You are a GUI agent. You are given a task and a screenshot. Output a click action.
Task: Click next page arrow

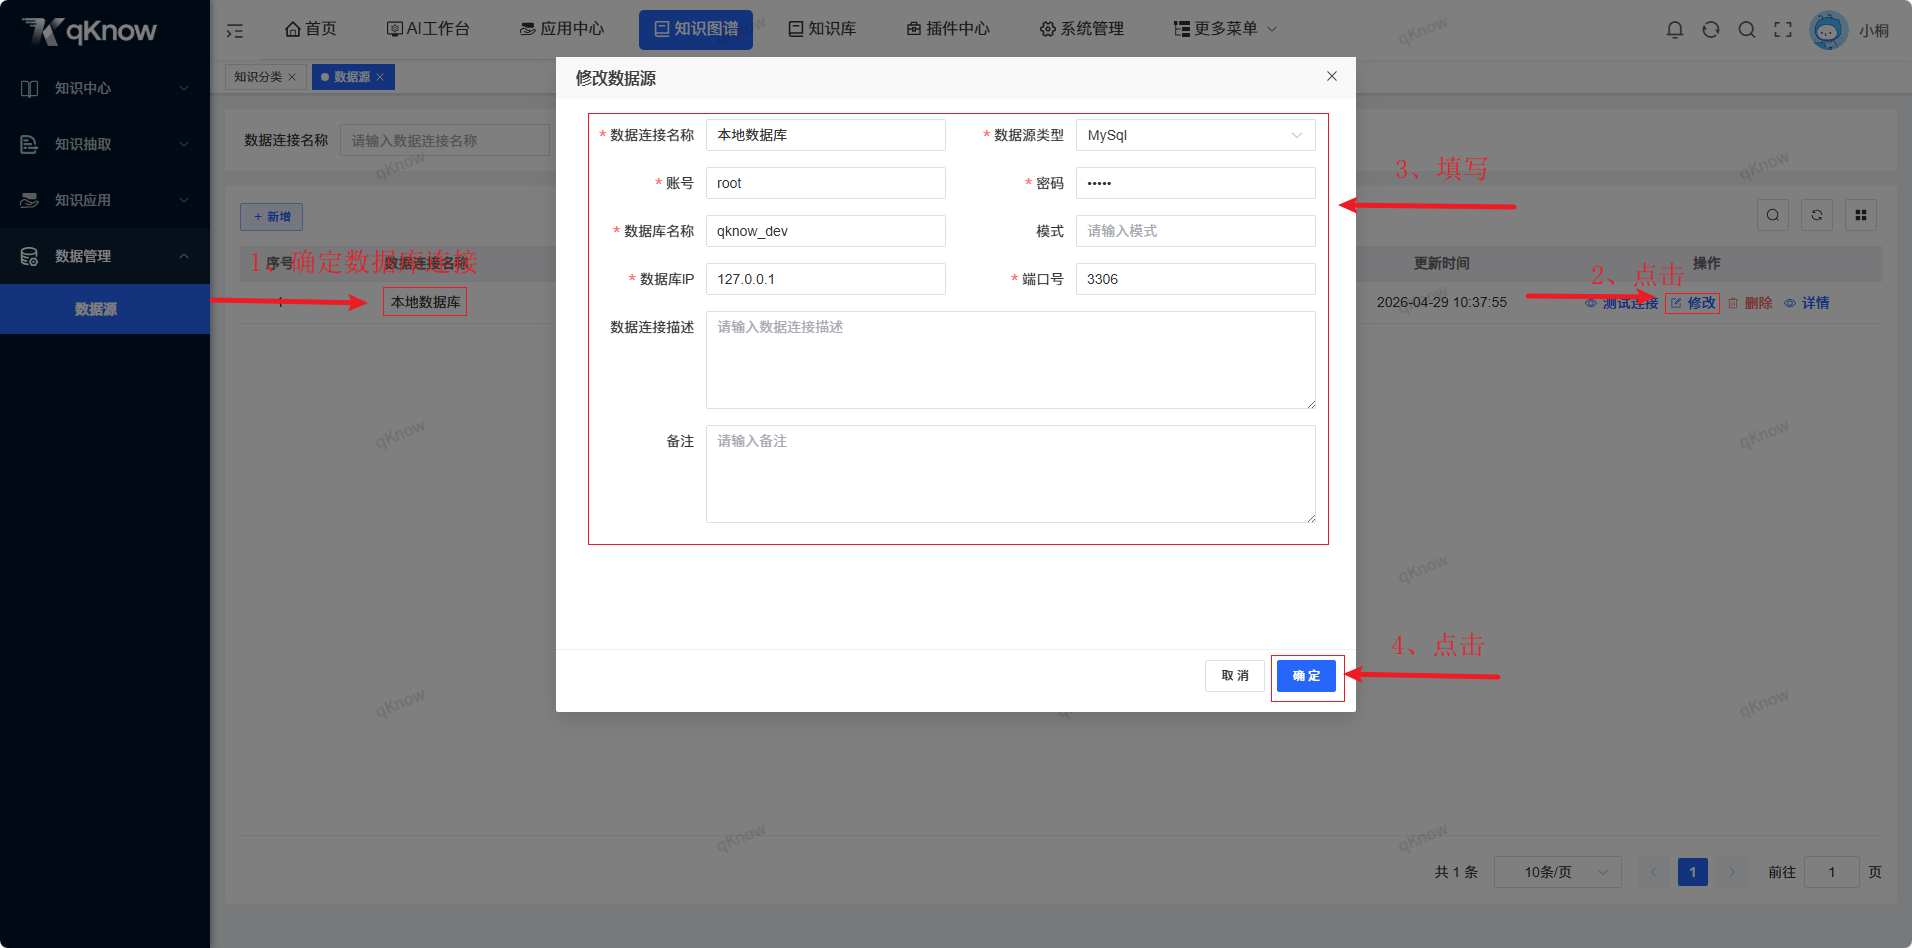coord(1733,872)
